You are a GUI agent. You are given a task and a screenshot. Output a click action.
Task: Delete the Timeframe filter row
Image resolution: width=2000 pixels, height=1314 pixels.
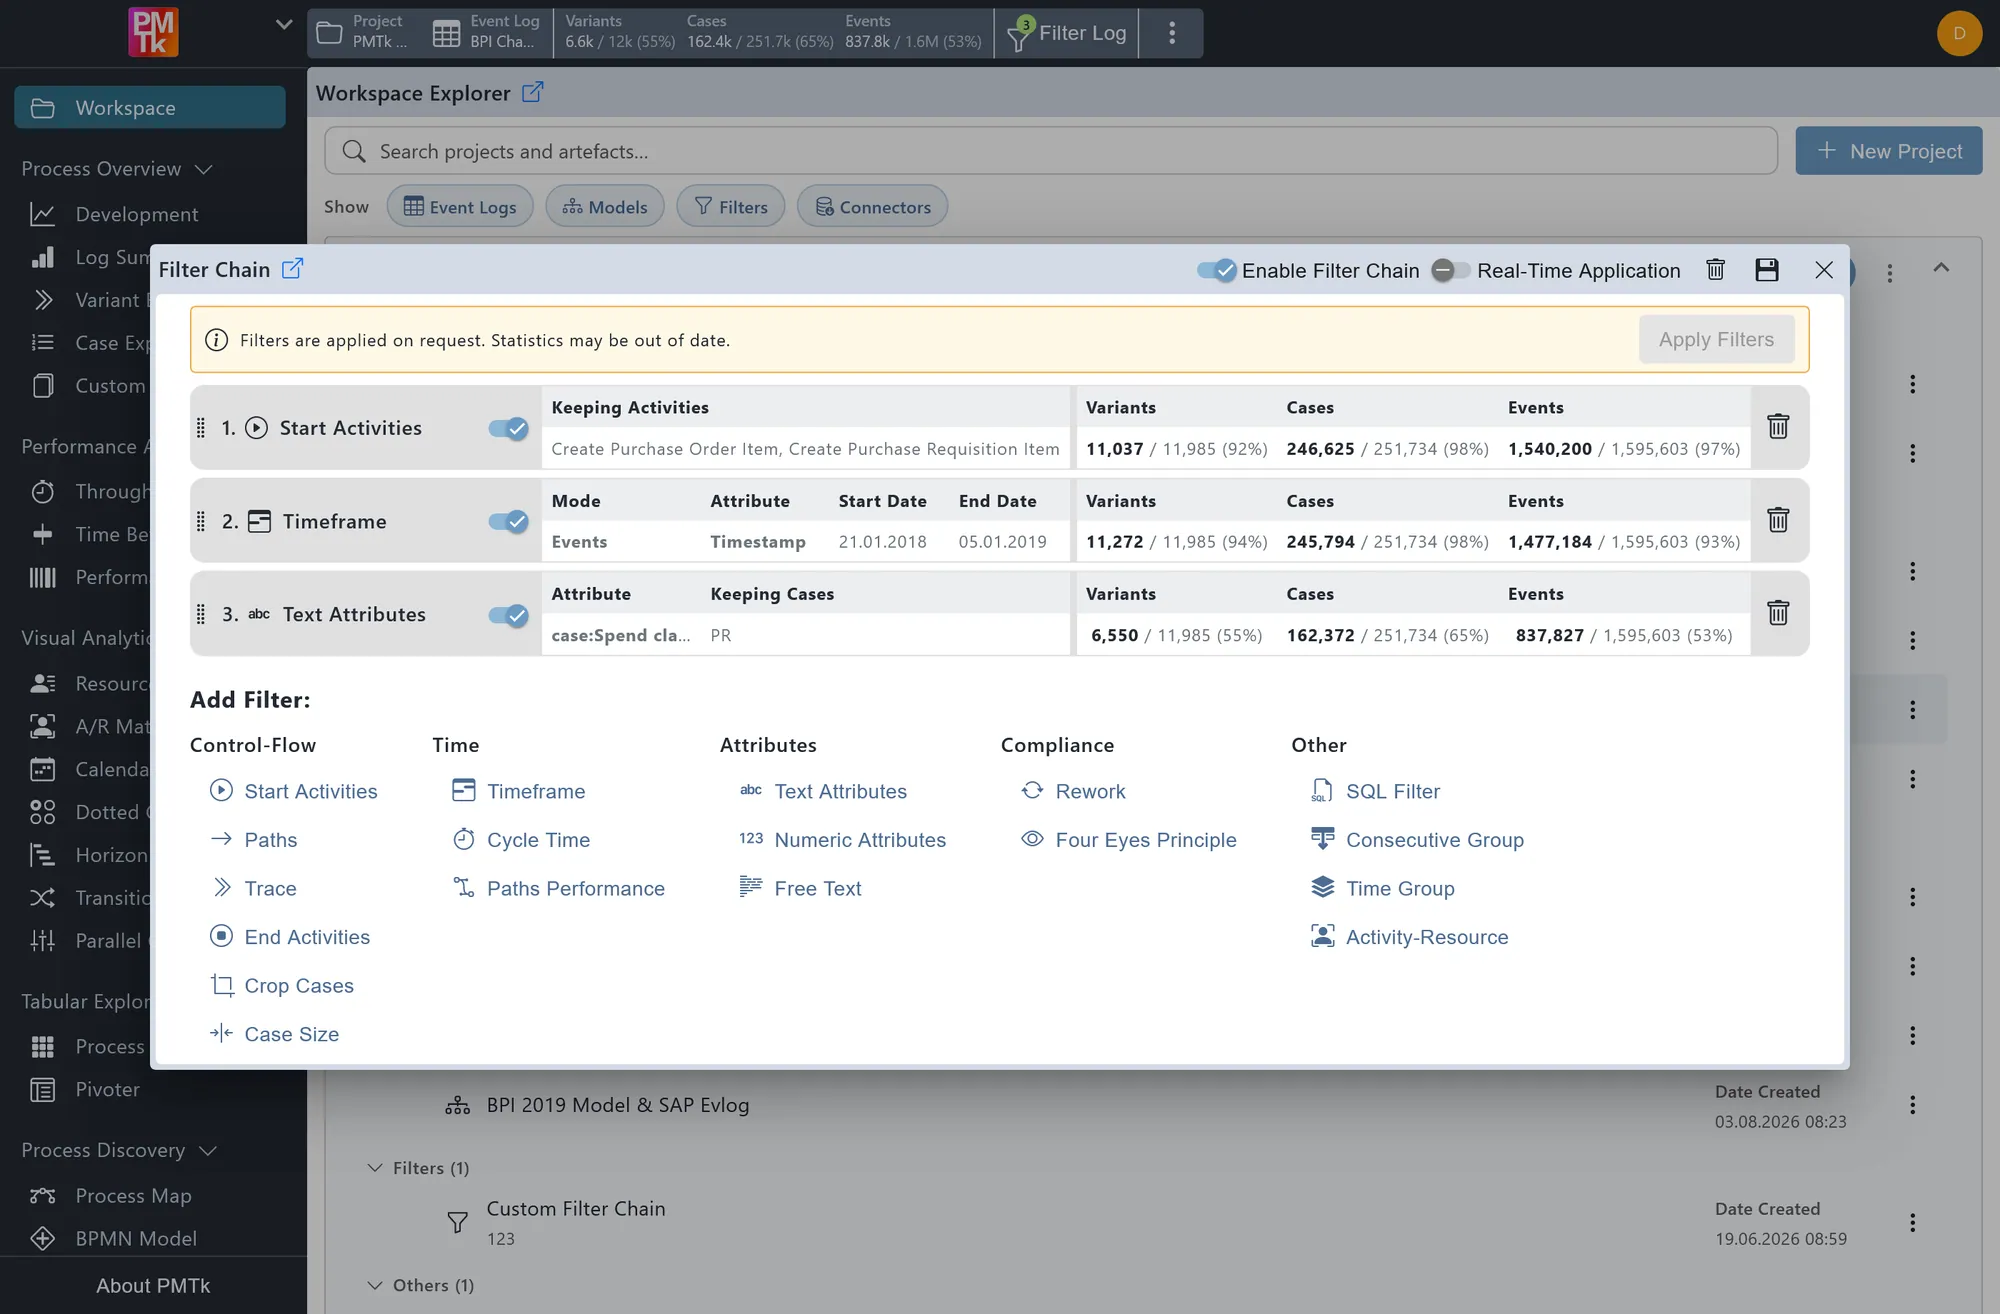[1777, 520]
